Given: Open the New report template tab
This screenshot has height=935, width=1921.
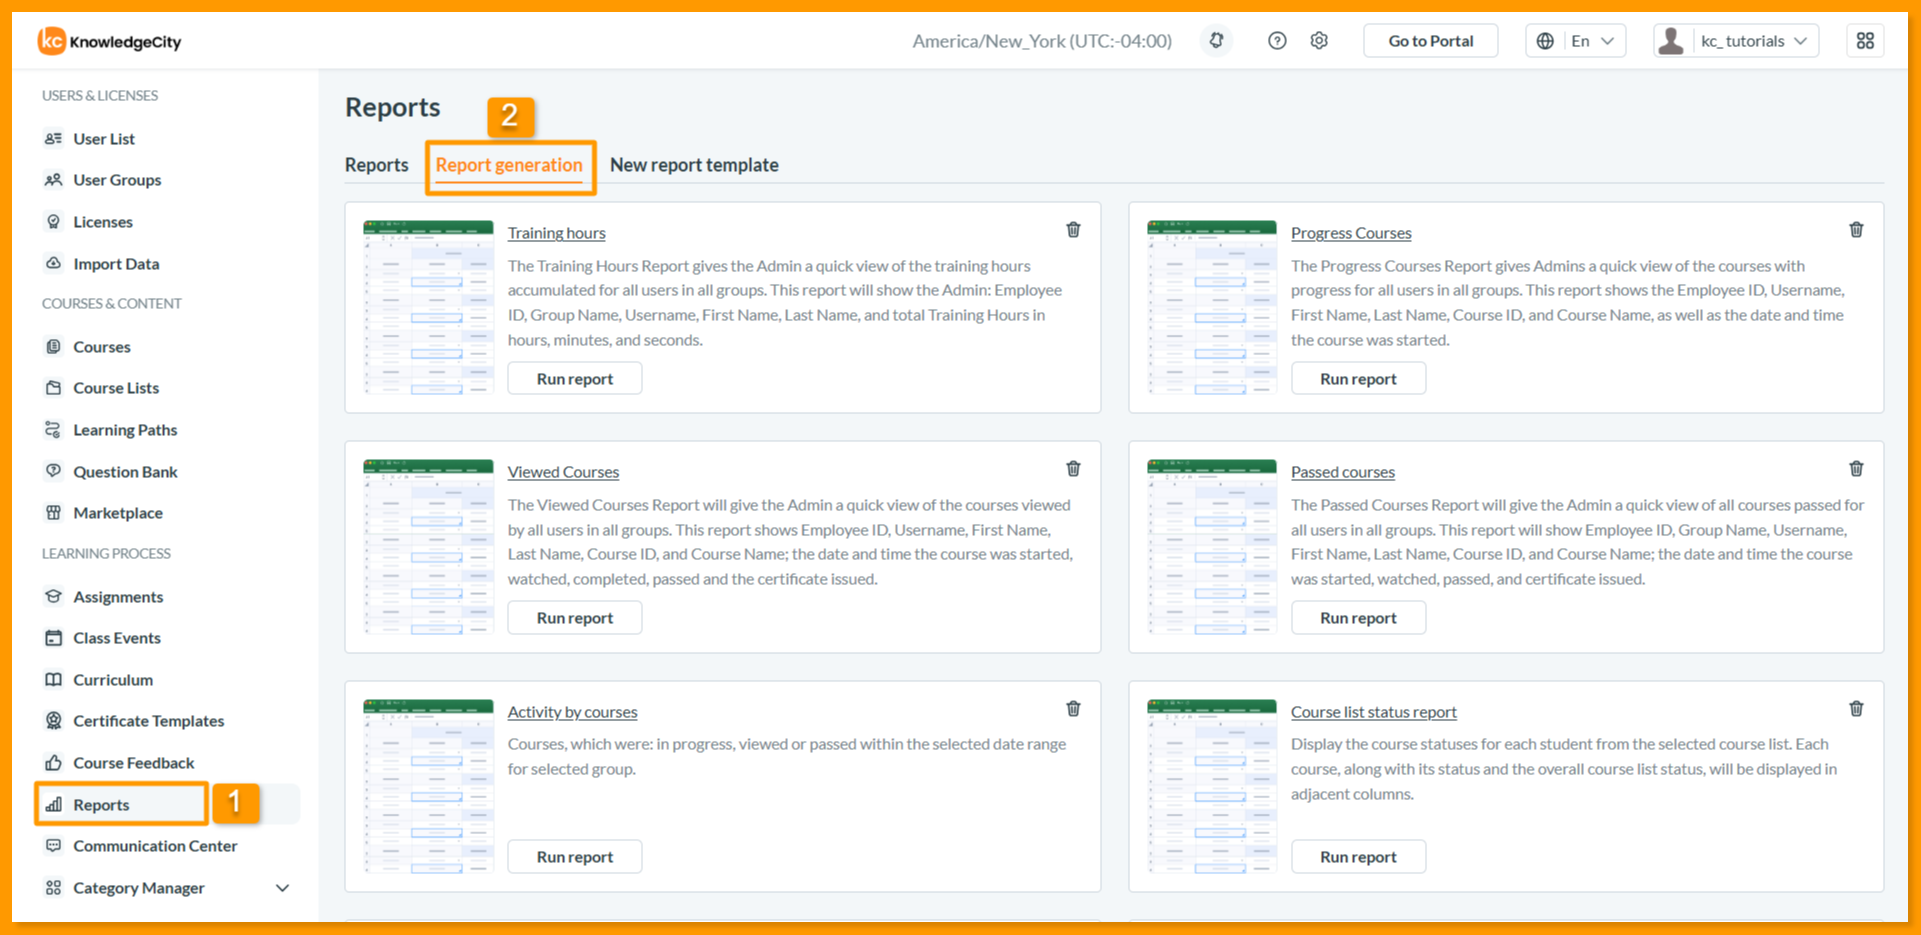Looking at the screenshot, I should click(694, 165).
